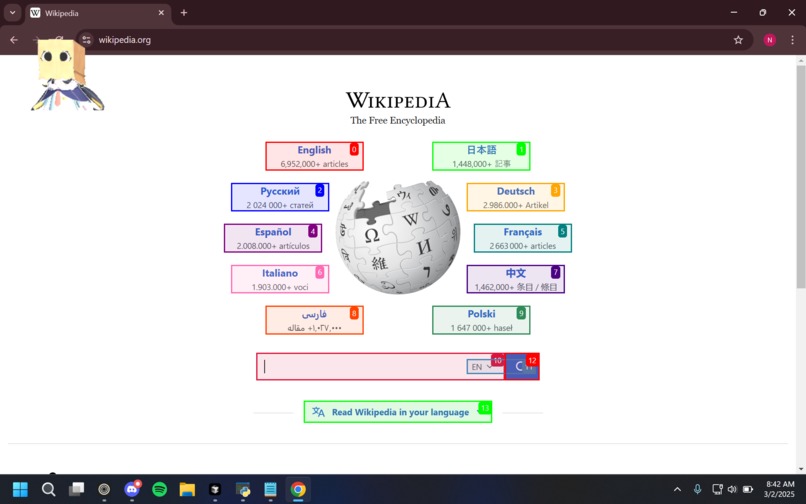Open Notepad from the taskbar
806x504 pixels.
270,489
